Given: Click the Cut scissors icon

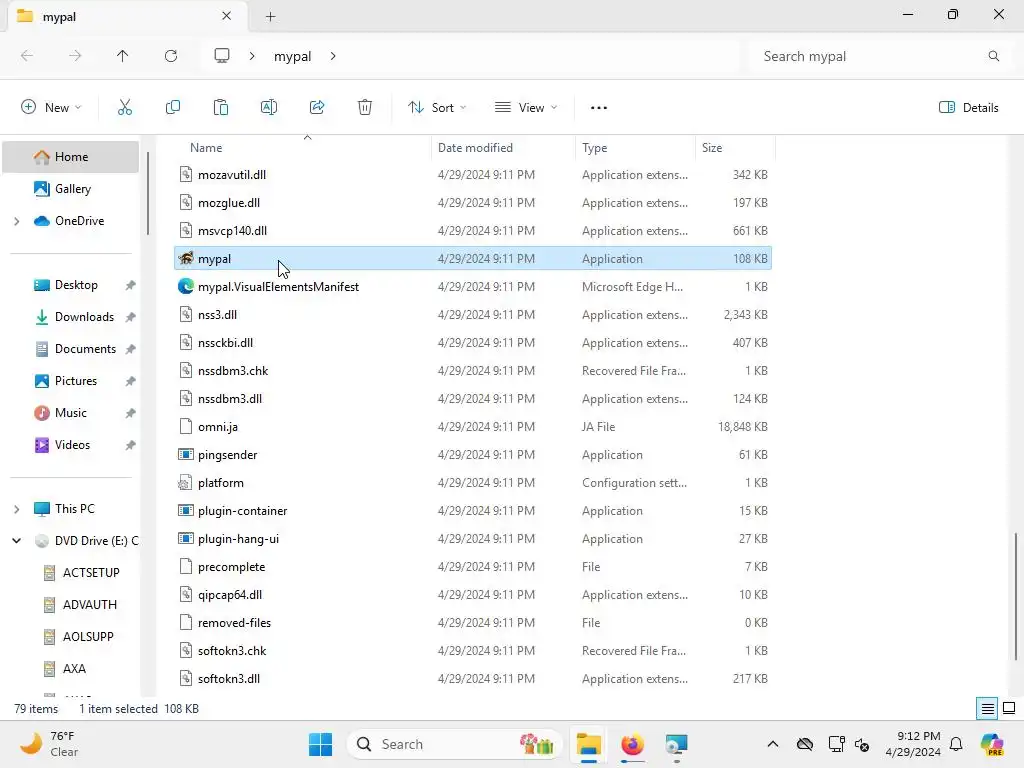Looking at the screenshot, I should (125, 108).
